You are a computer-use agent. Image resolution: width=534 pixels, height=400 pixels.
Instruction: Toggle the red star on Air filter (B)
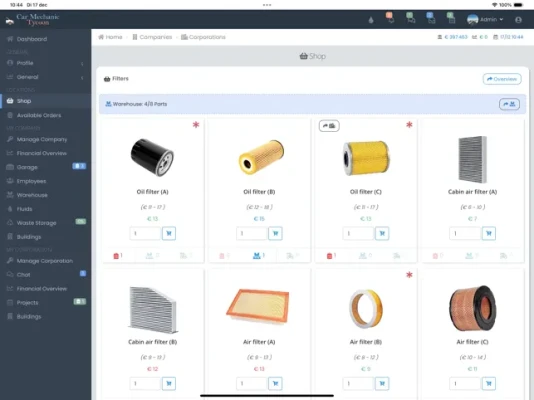coord(409,275)
